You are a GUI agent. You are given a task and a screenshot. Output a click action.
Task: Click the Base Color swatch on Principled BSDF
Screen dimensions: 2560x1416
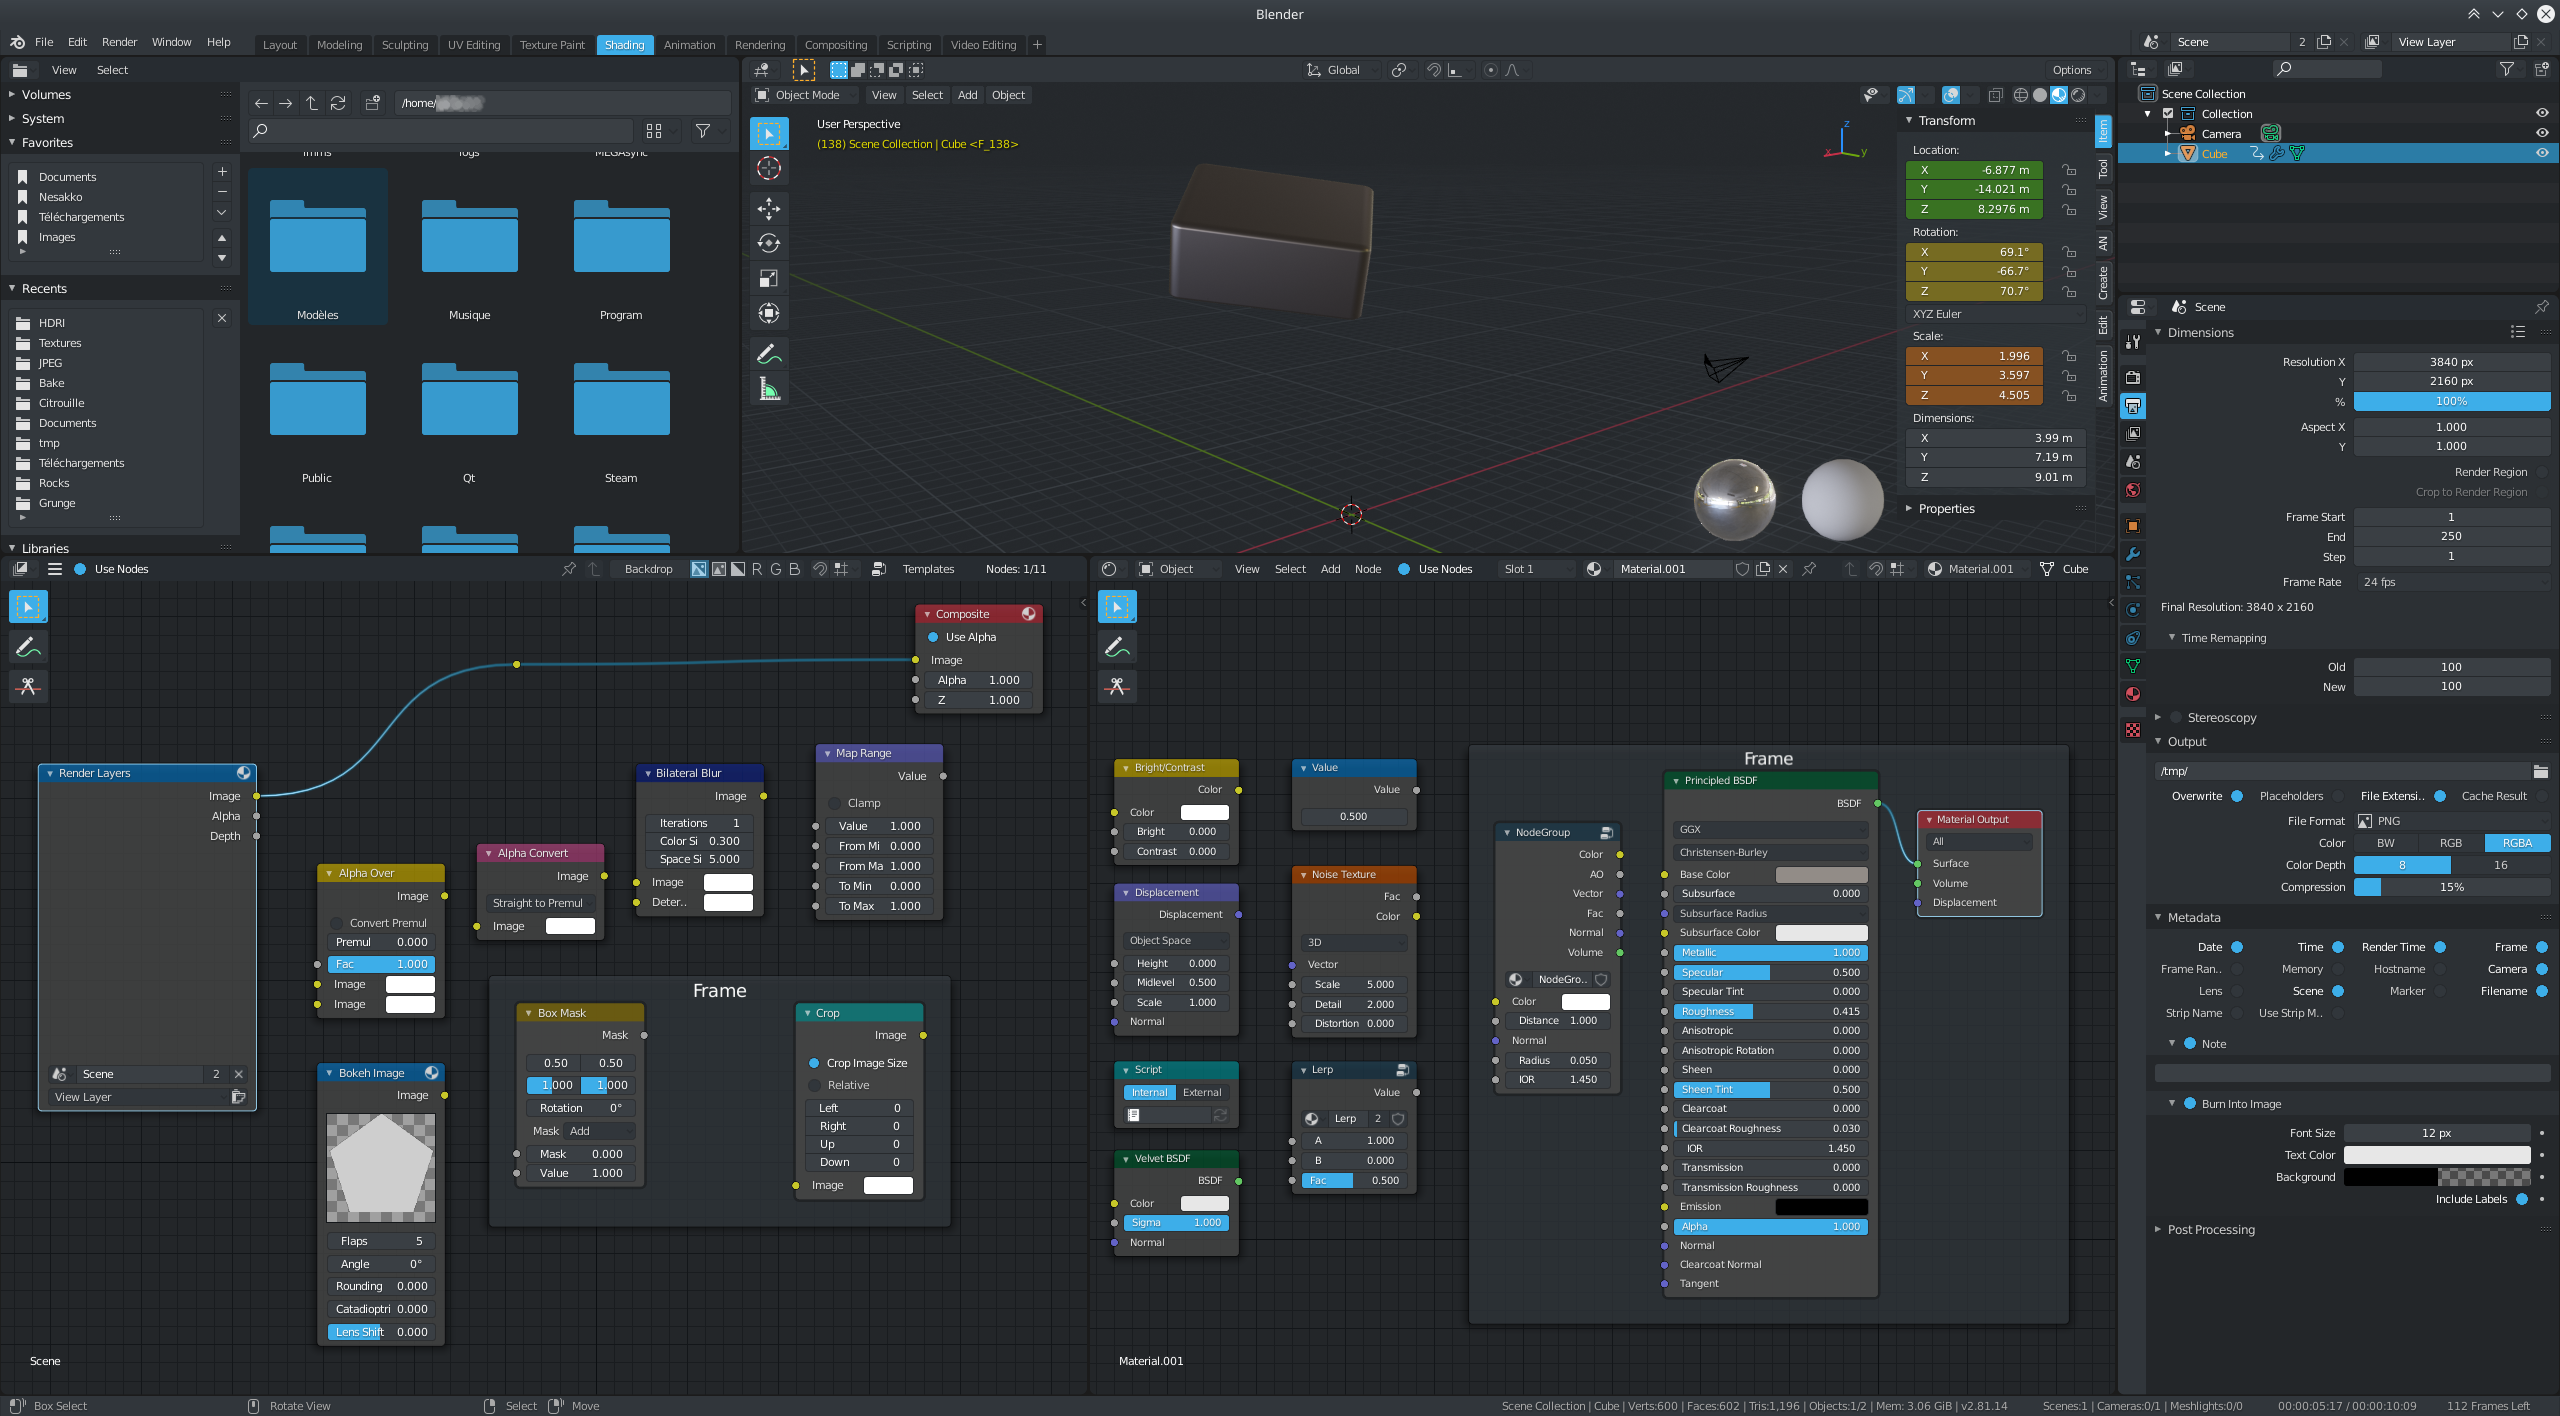point(1820,874)
